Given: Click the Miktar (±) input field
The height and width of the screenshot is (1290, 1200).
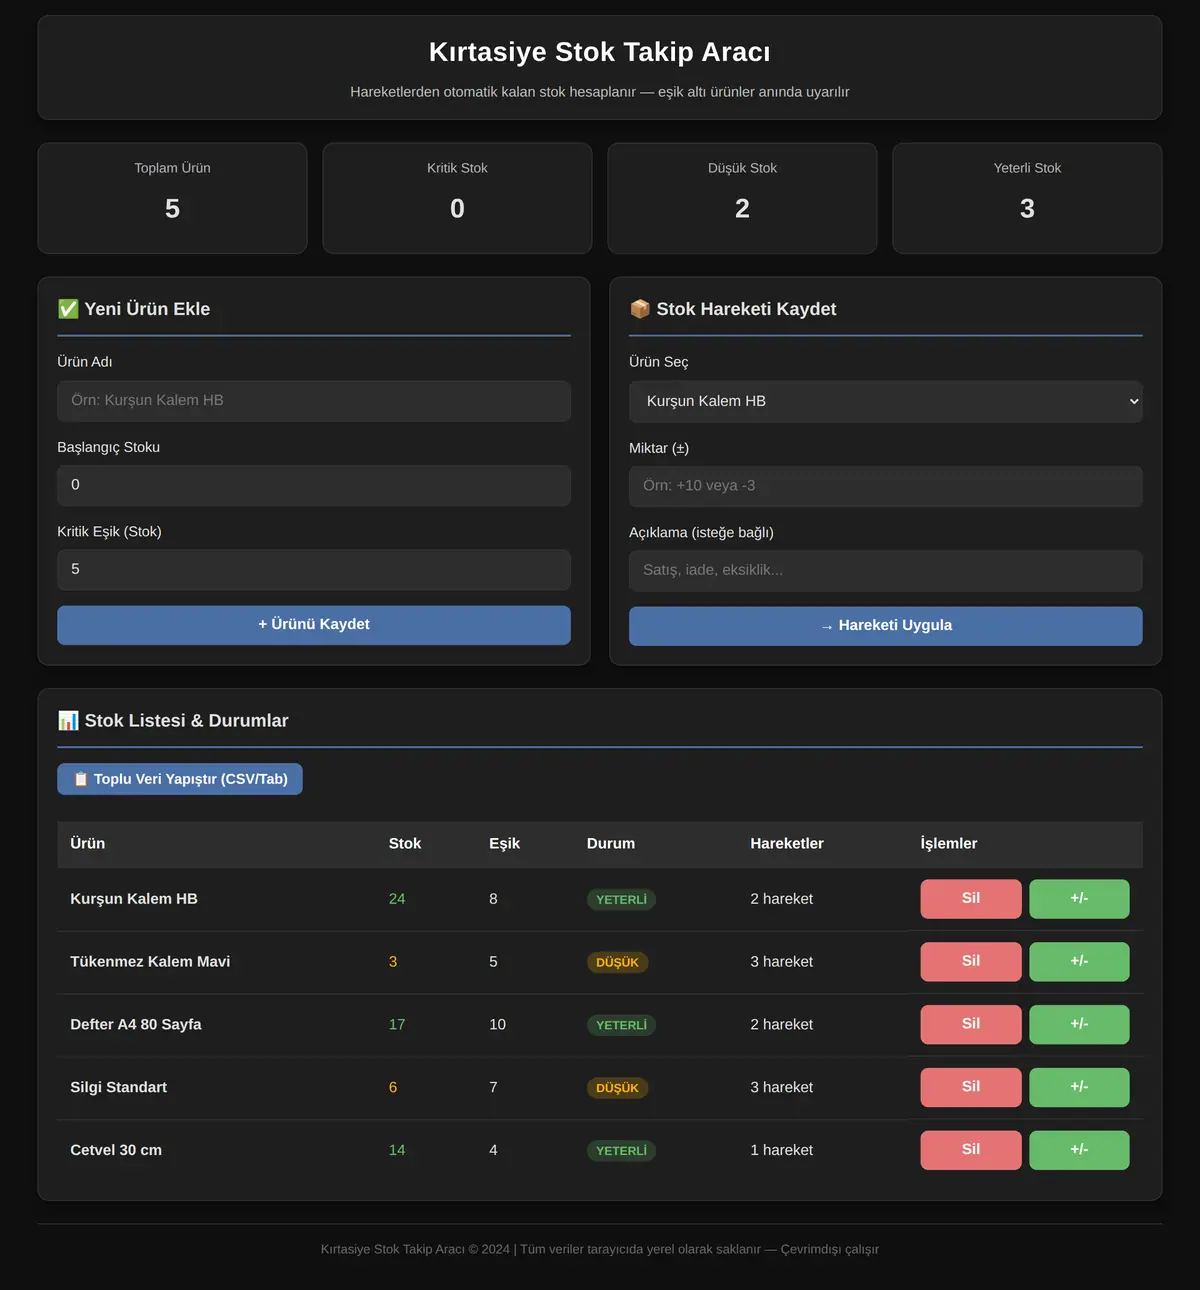Looking at the screenshot, I should pyautogui.click(x=885, y=486).
